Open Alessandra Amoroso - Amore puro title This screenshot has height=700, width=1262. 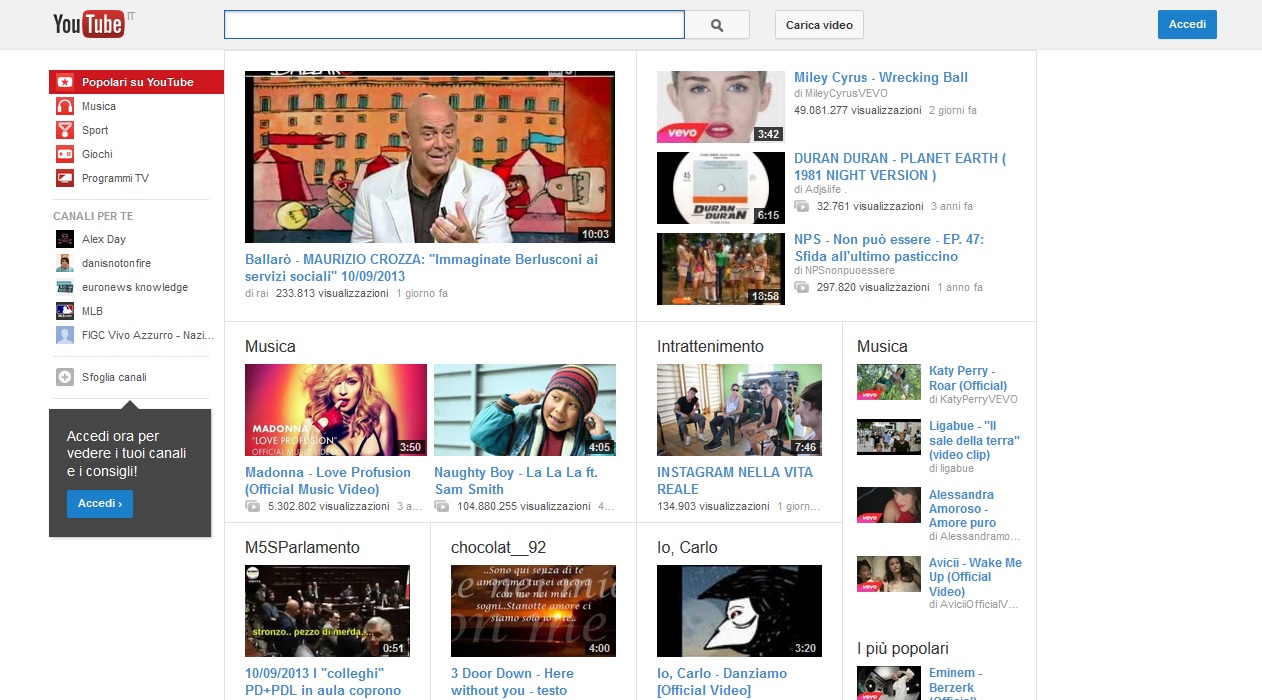click(x=962, y=509)
